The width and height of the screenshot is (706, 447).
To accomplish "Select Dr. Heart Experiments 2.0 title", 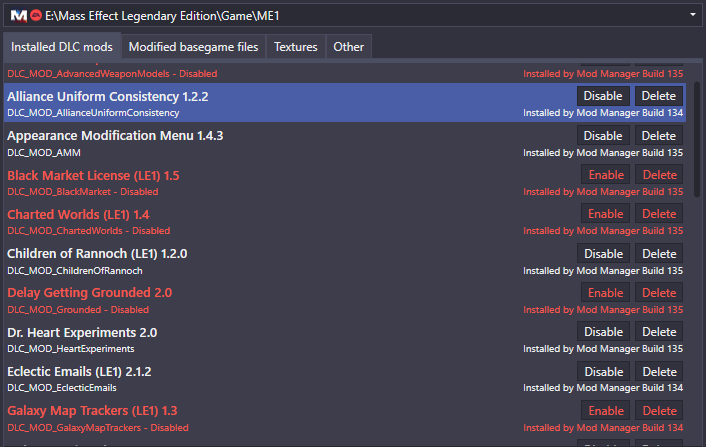I will click(x=82, y=333).
